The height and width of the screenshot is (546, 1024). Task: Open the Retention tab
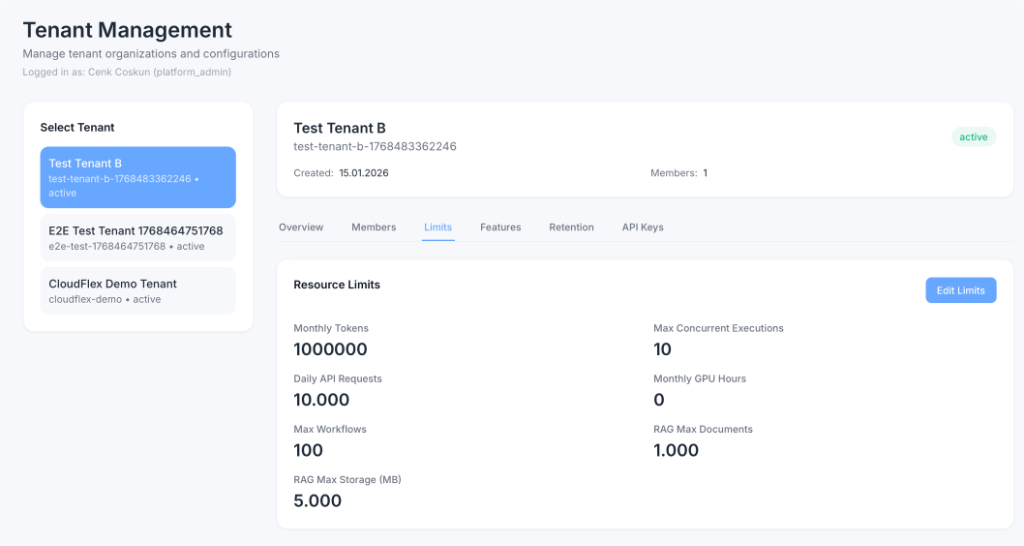pyautogui.click(x=571, y=227)
